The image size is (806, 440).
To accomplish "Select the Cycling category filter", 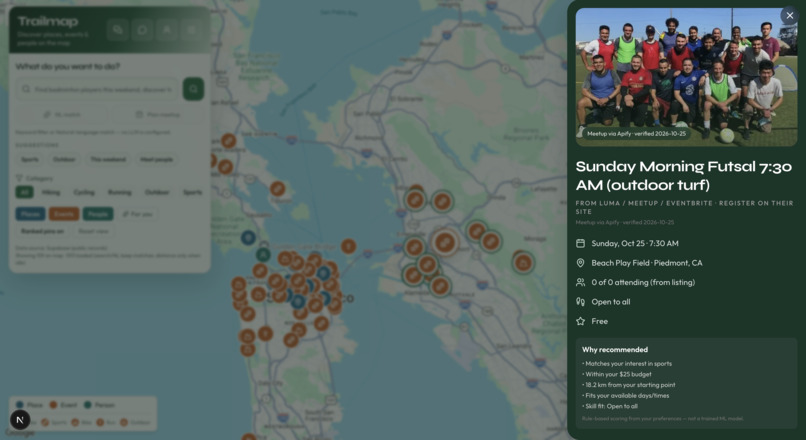I will 84,192.
